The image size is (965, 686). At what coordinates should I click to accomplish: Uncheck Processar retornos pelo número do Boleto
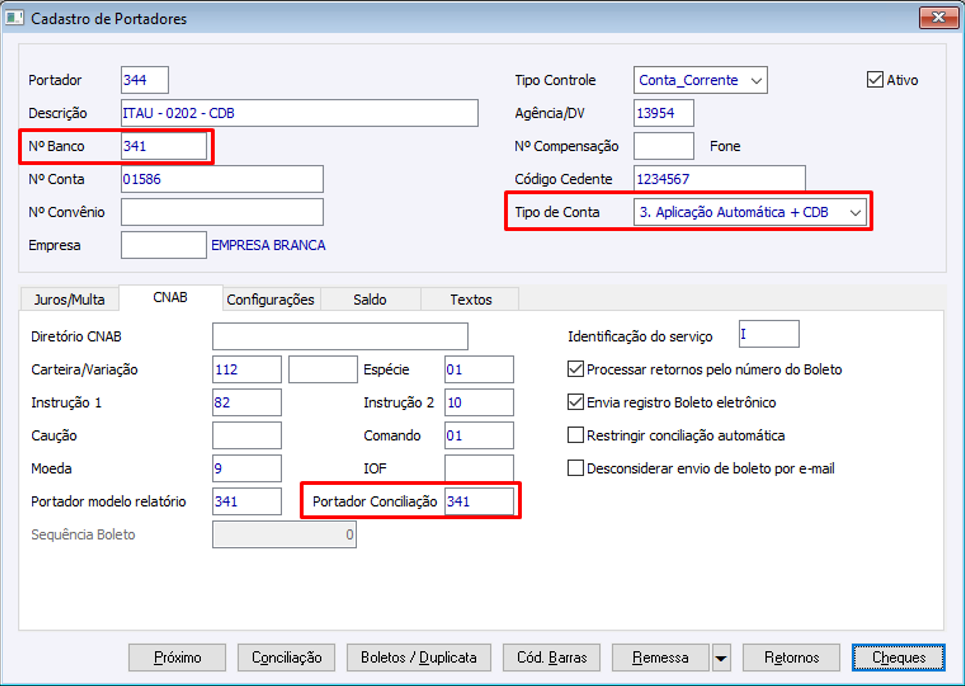point(575,369)
